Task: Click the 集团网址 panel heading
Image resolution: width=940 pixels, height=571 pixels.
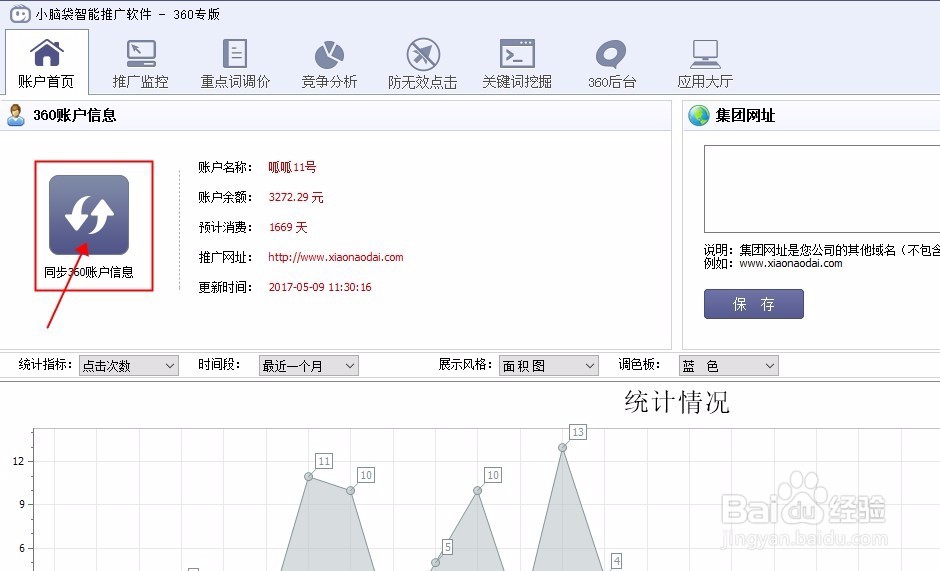Action: (745, 115)
